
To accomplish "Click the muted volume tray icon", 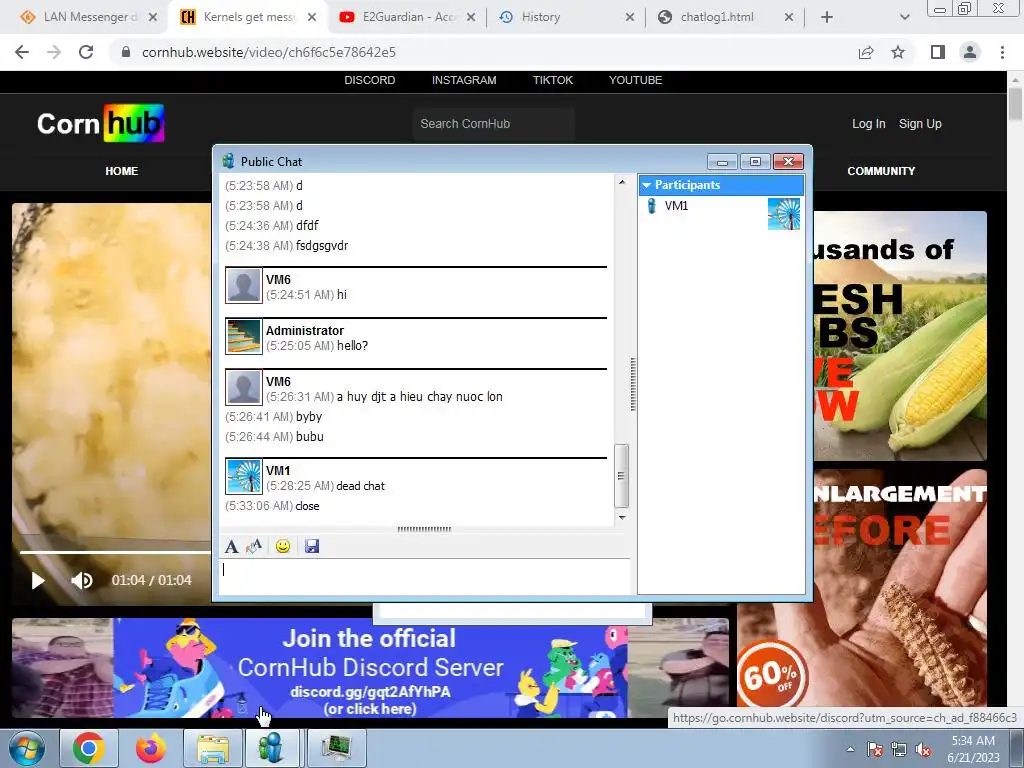I will (923, 749).
